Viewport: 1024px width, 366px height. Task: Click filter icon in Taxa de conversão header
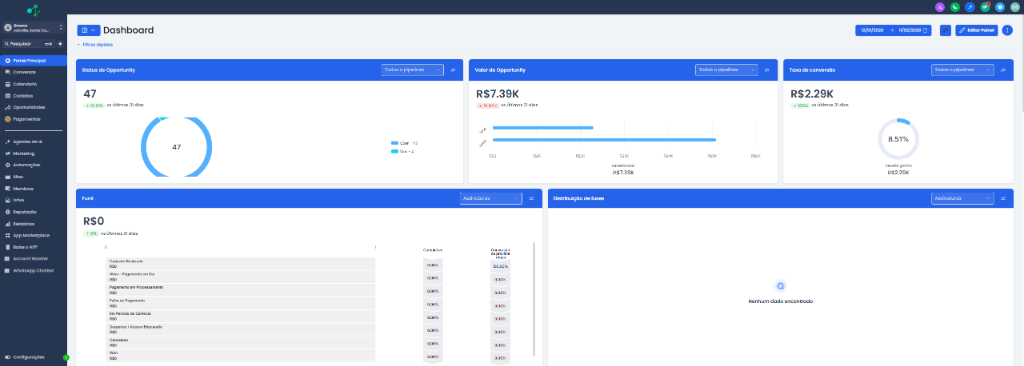pyautogui.click(x=1004, y=70)
